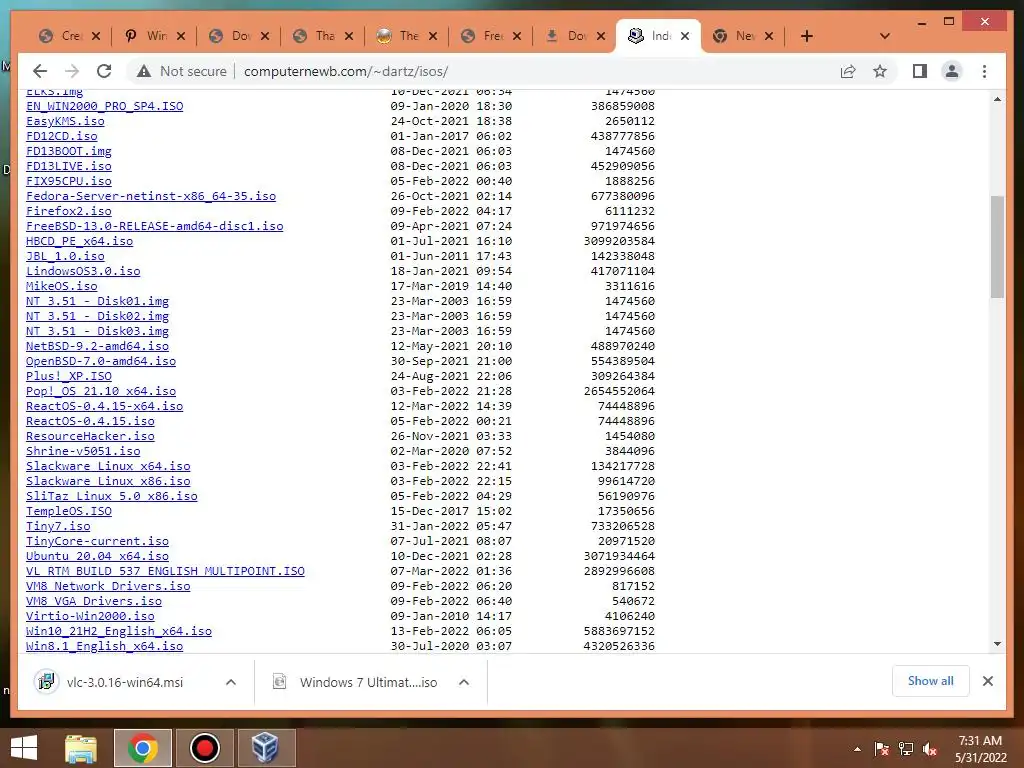This screenshot has height=768, width=1024.
Task: View the Not secure site warning
Action: click(182, 71)
